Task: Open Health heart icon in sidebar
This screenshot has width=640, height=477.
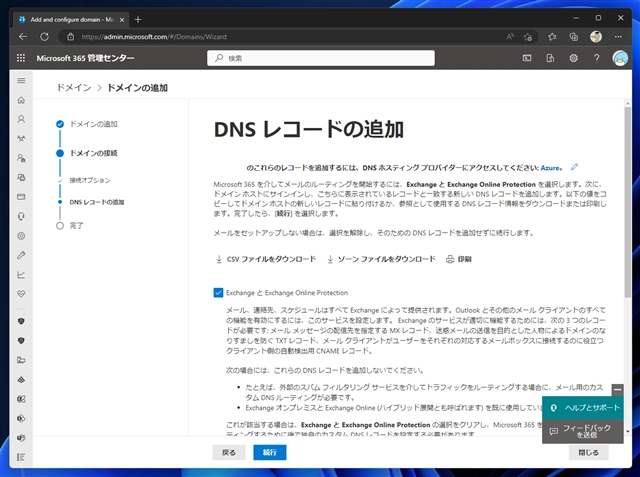Action: [21, 294]
